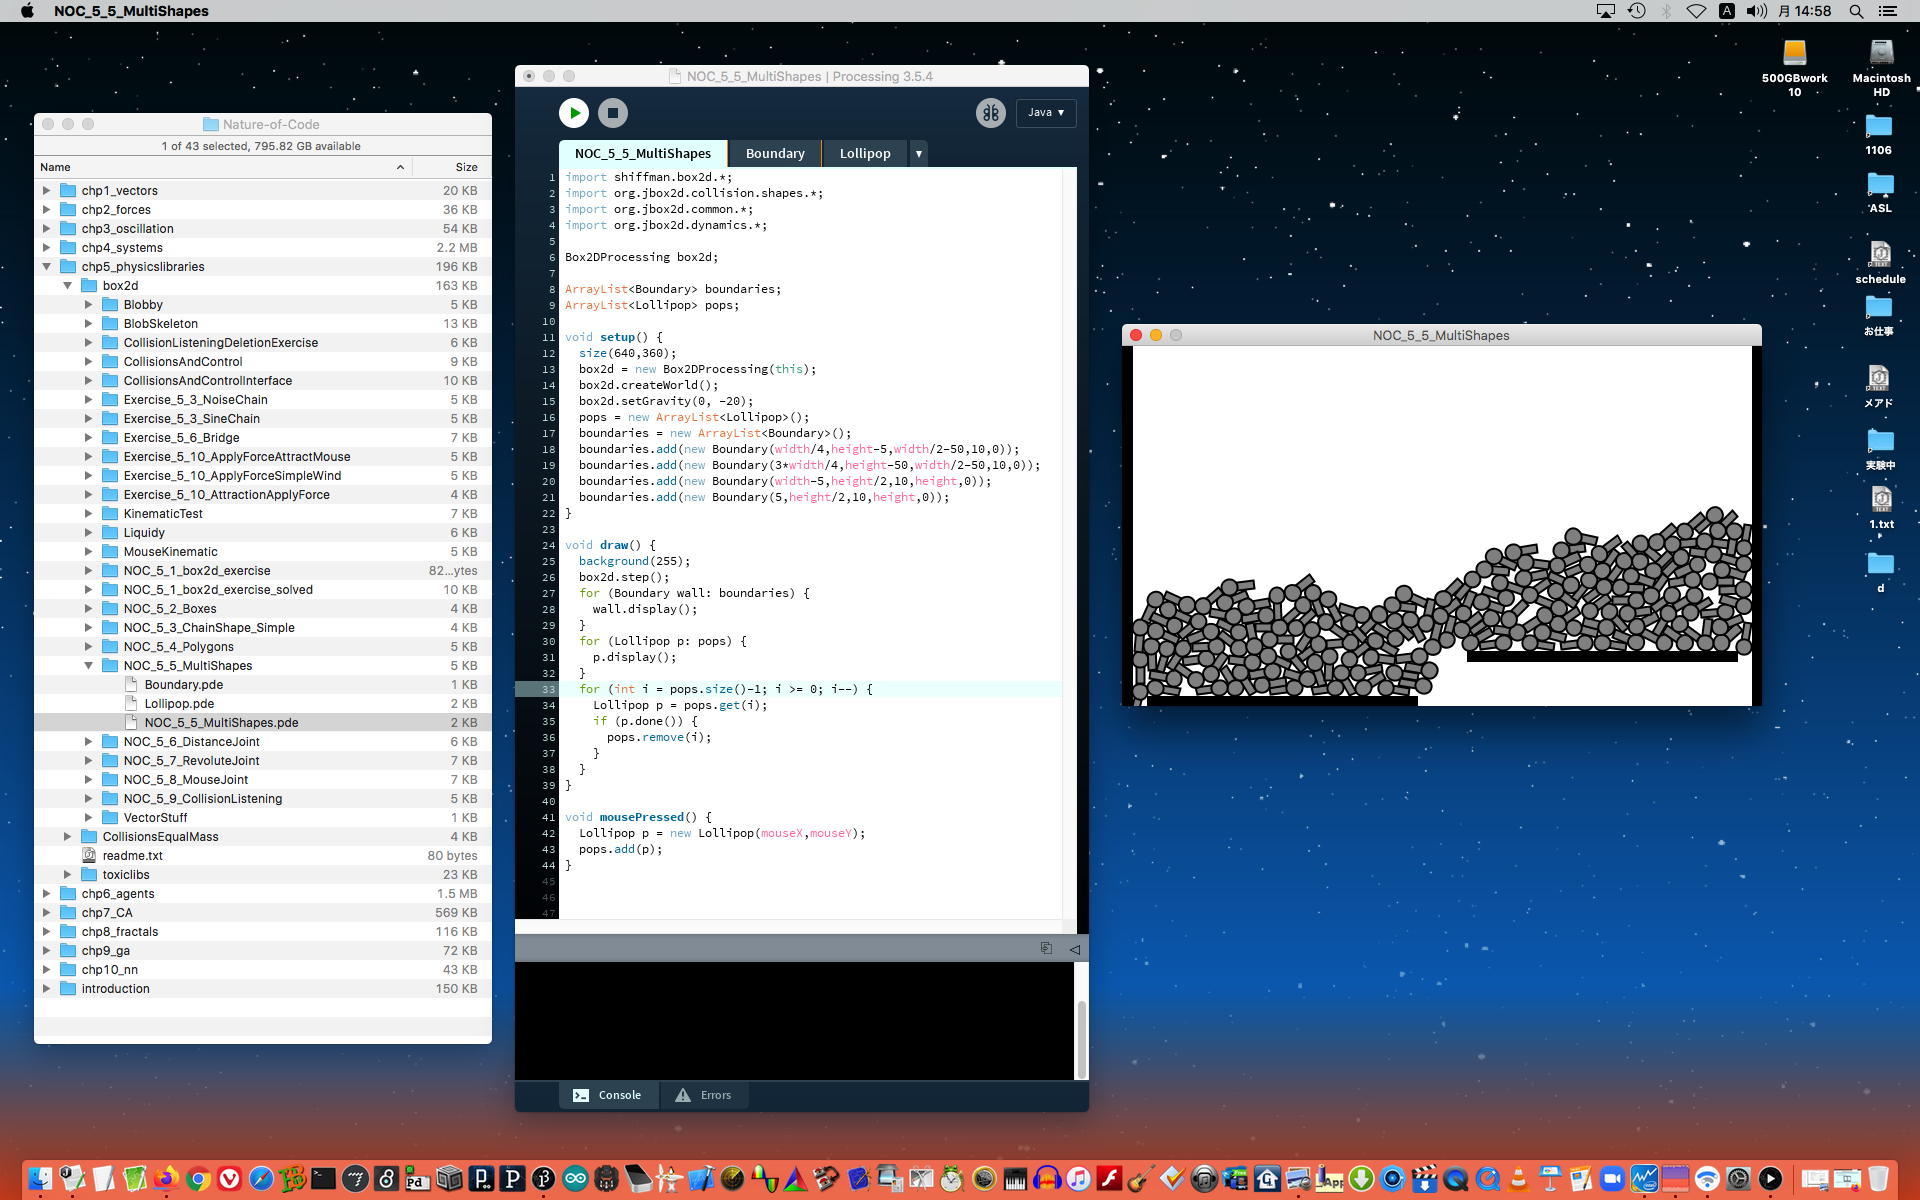The width and height of the screenshot is (1920, 1200).
Task: Run the Processing sketch
Action: pos(574,113)
